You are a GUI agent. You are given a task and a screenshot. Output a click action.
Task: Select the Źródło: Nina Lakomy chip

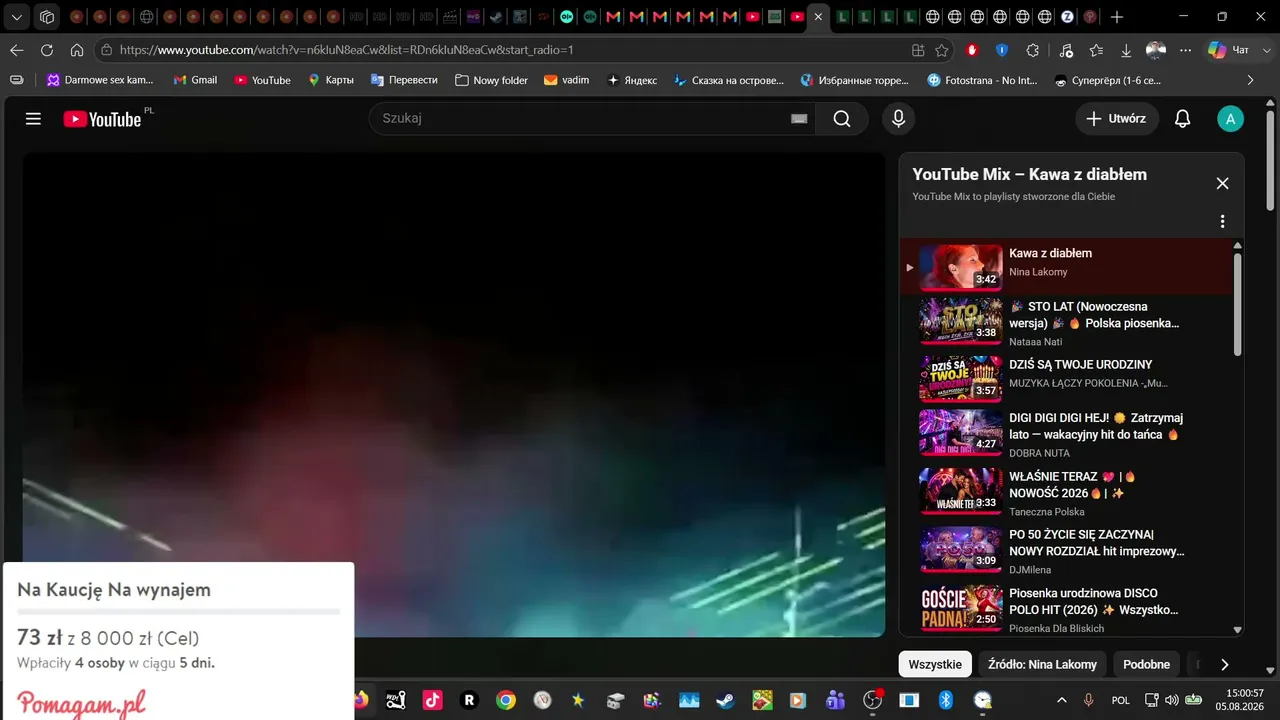[1042, 664]
